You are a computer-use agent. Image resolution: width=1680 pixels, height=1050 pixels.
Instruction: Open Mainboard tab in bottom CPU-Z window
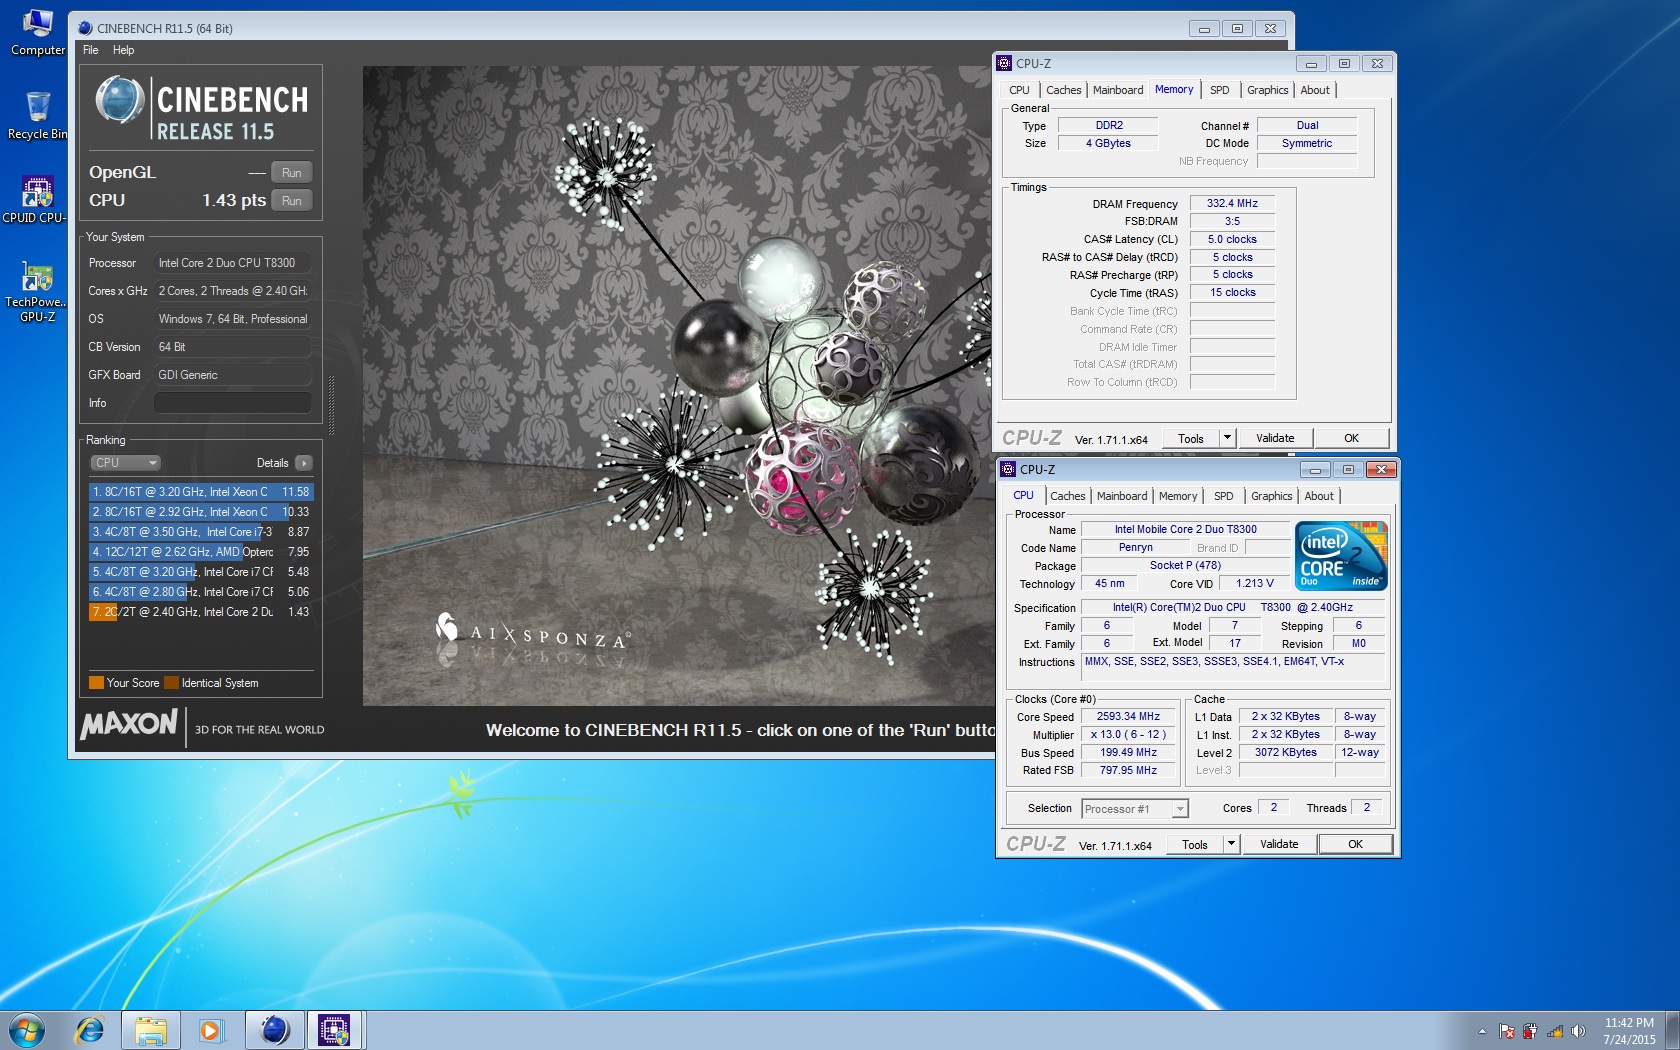[x=1121, y=496]
